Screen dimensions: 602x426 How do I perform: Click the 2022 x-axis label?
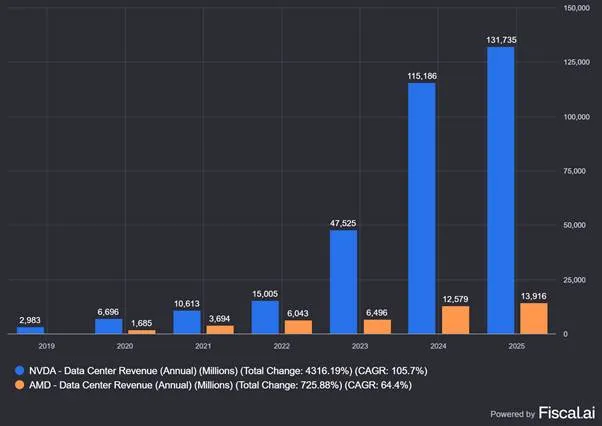click(x=281, y=346)
